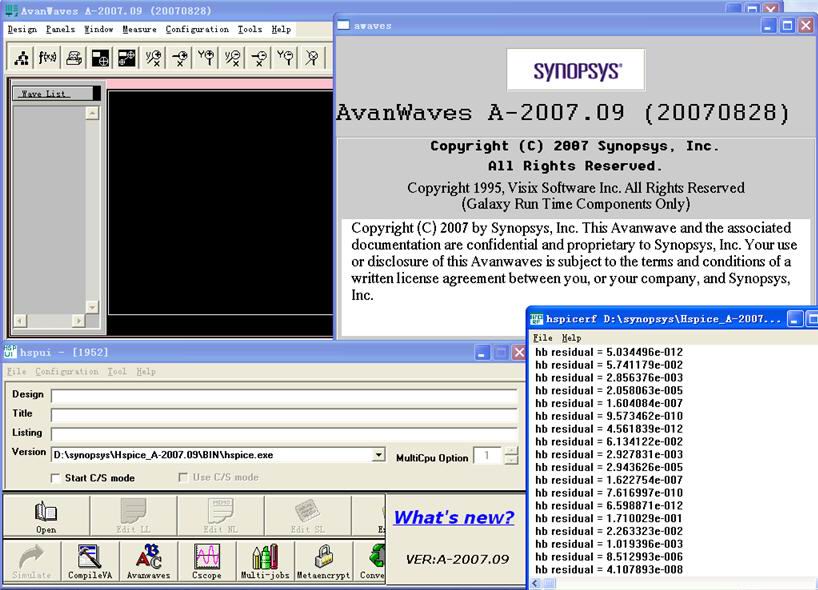Click the greyed Simulate arrow button

32,561
